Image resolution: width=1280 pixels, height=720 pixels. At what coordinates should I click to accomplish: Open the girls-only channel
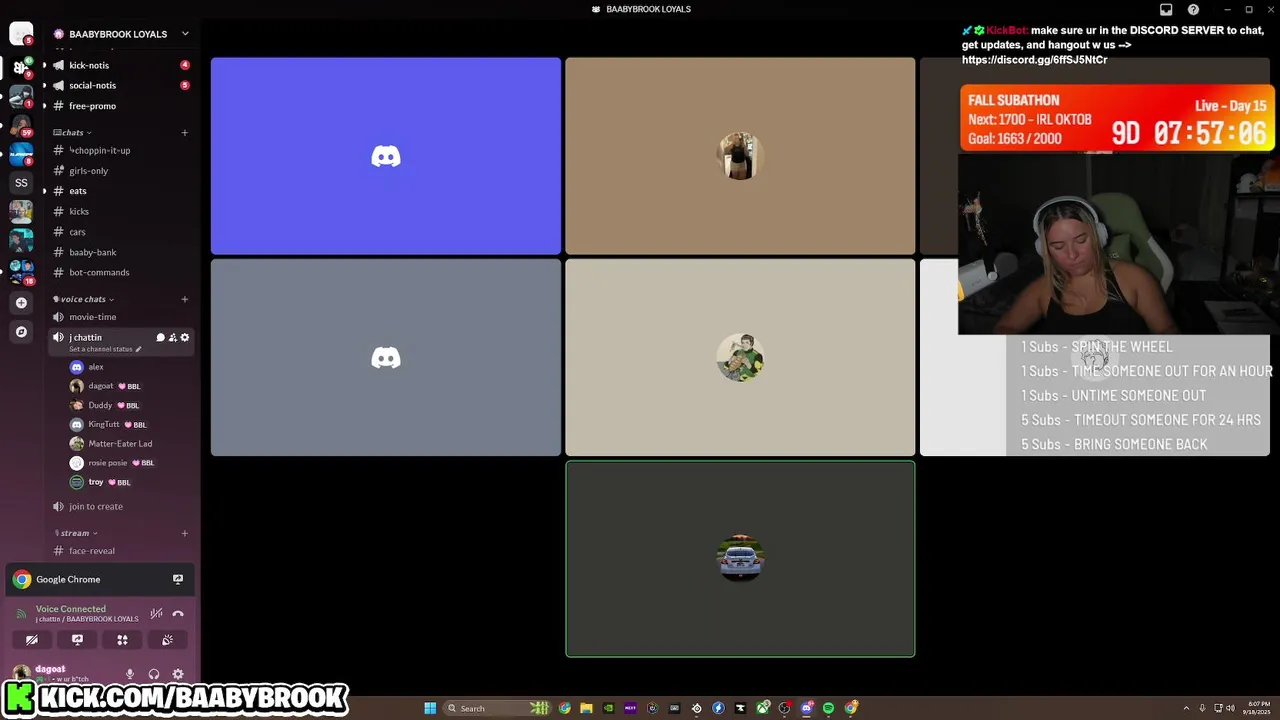[x=121, y=171]
